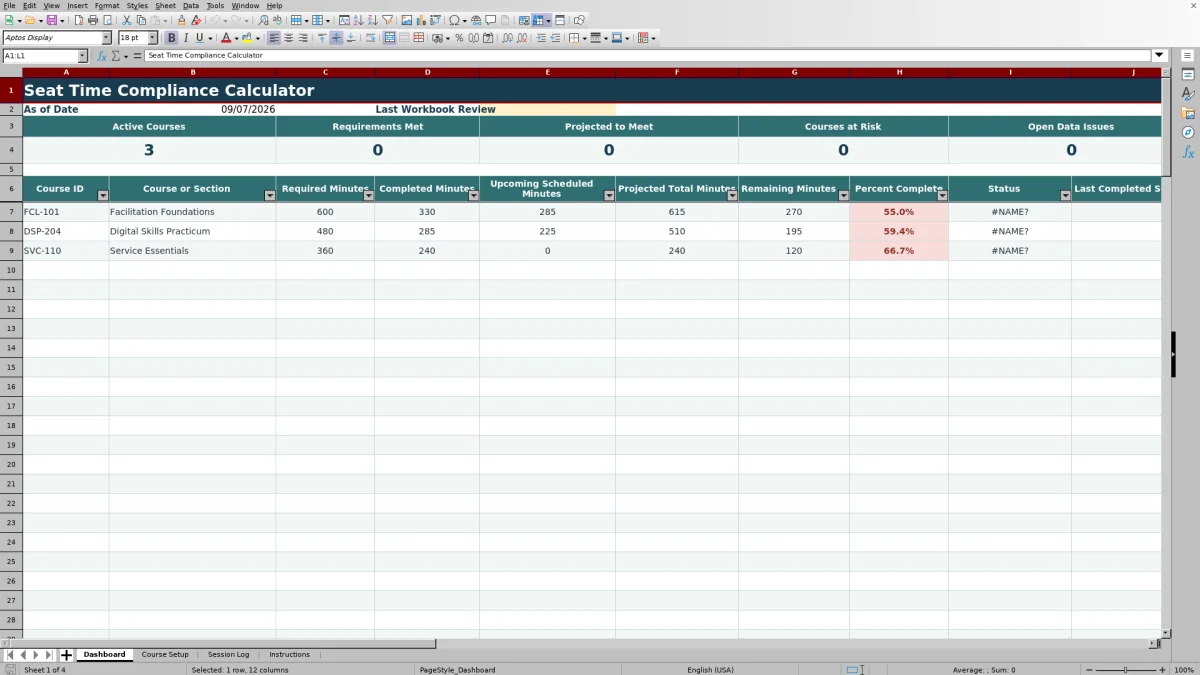Click the Print icon in toolbar
This screenshot has height=675, width=1200.
(92, 20)
